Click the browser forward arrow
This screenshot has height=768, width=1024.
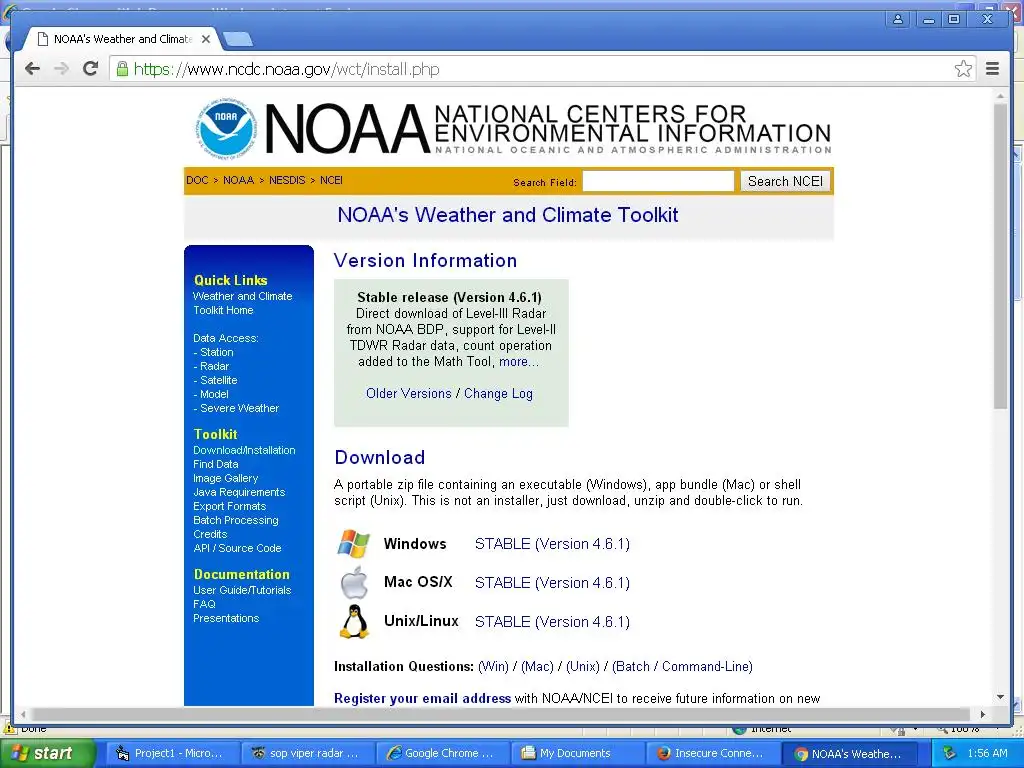[61, 69]
